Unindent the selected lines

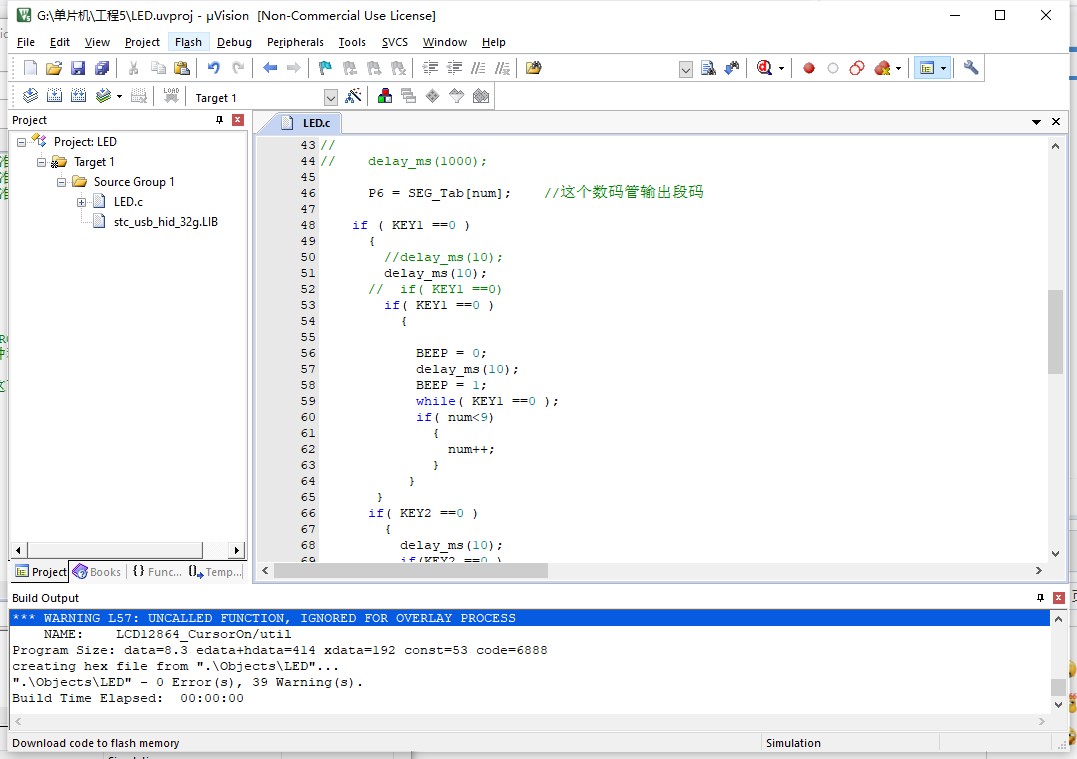[x=454, y=68]
